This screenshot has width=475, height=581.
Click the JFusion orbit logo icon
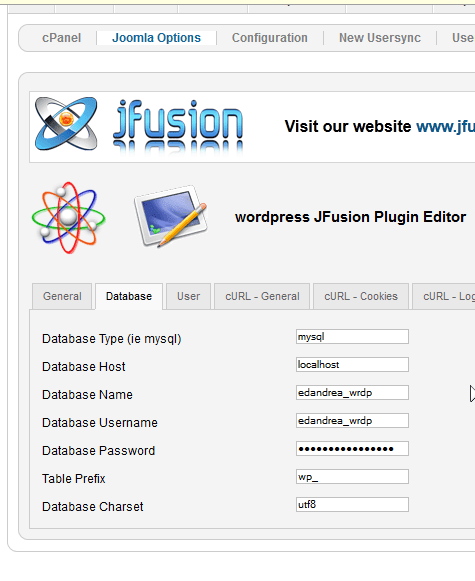pyautogui.click(x=66, y=124)
